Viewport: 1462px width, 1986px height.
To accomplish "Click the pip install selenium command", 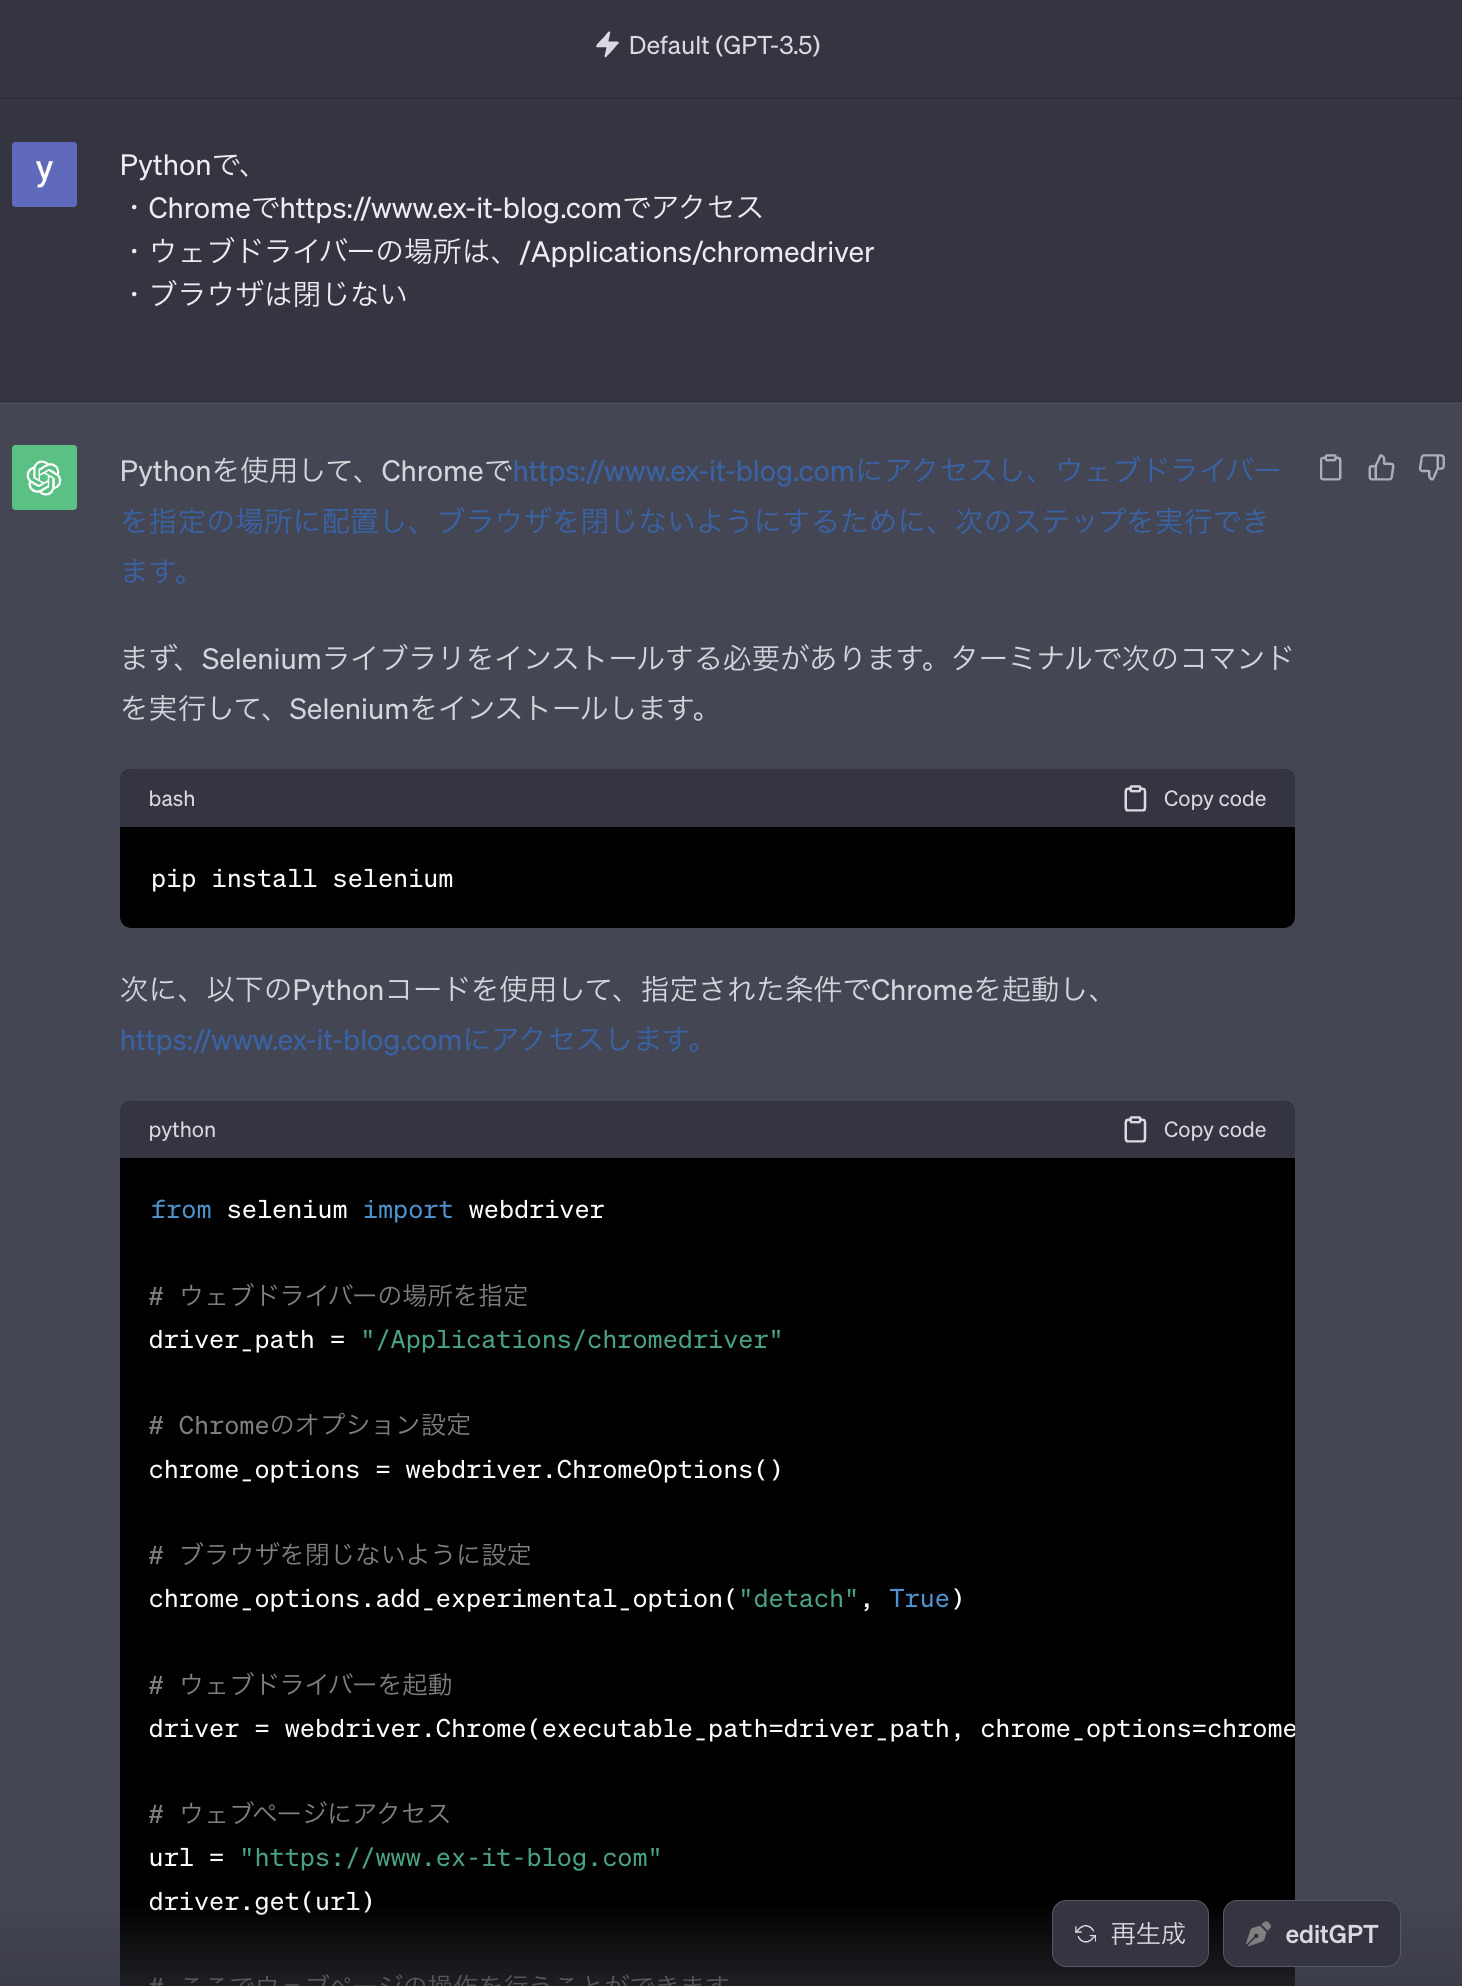I will [302, 878].
